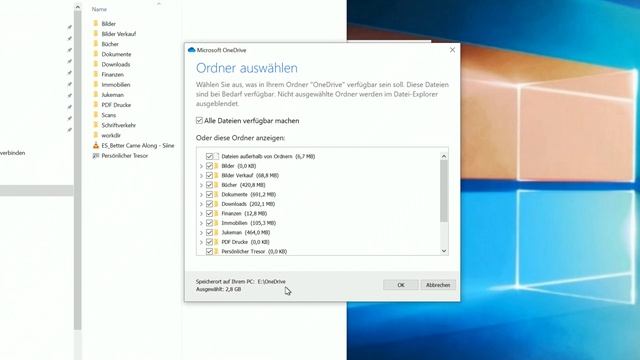Click the Jukeman folder icon in OneDrive tree
The height and width of the screenshot is (360, 640).
click(x=217, y=232)
